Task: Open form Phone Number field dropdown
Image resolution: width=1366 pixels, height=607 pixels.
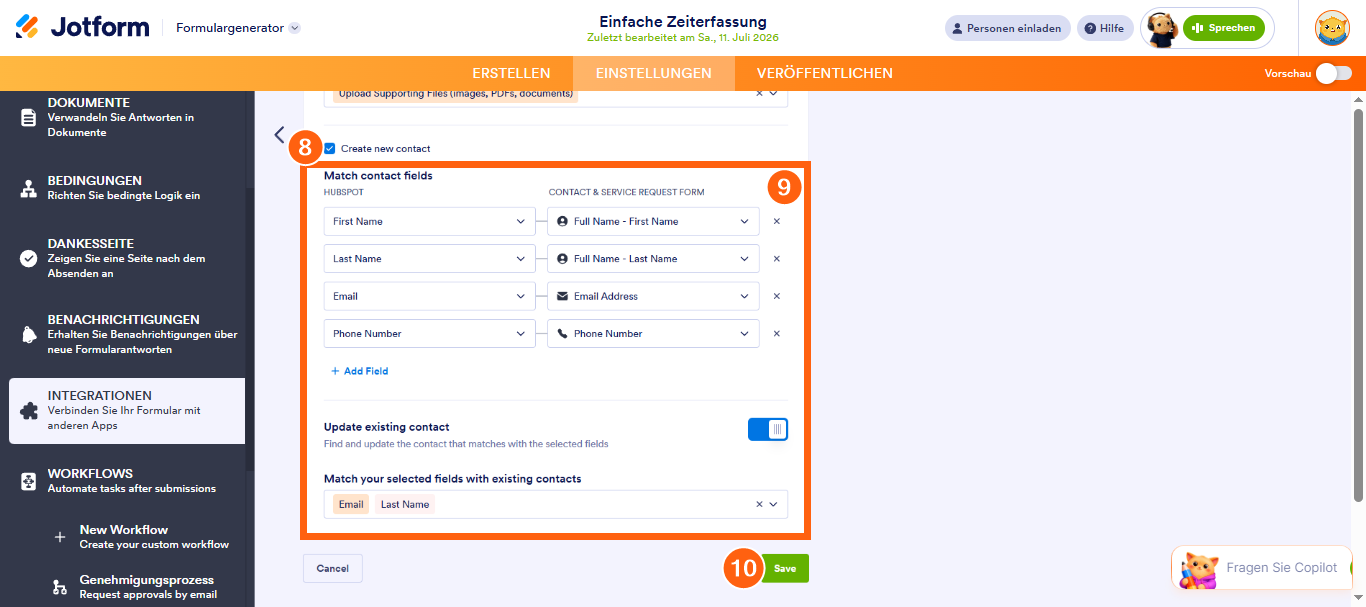Action: tap(653, 333)
